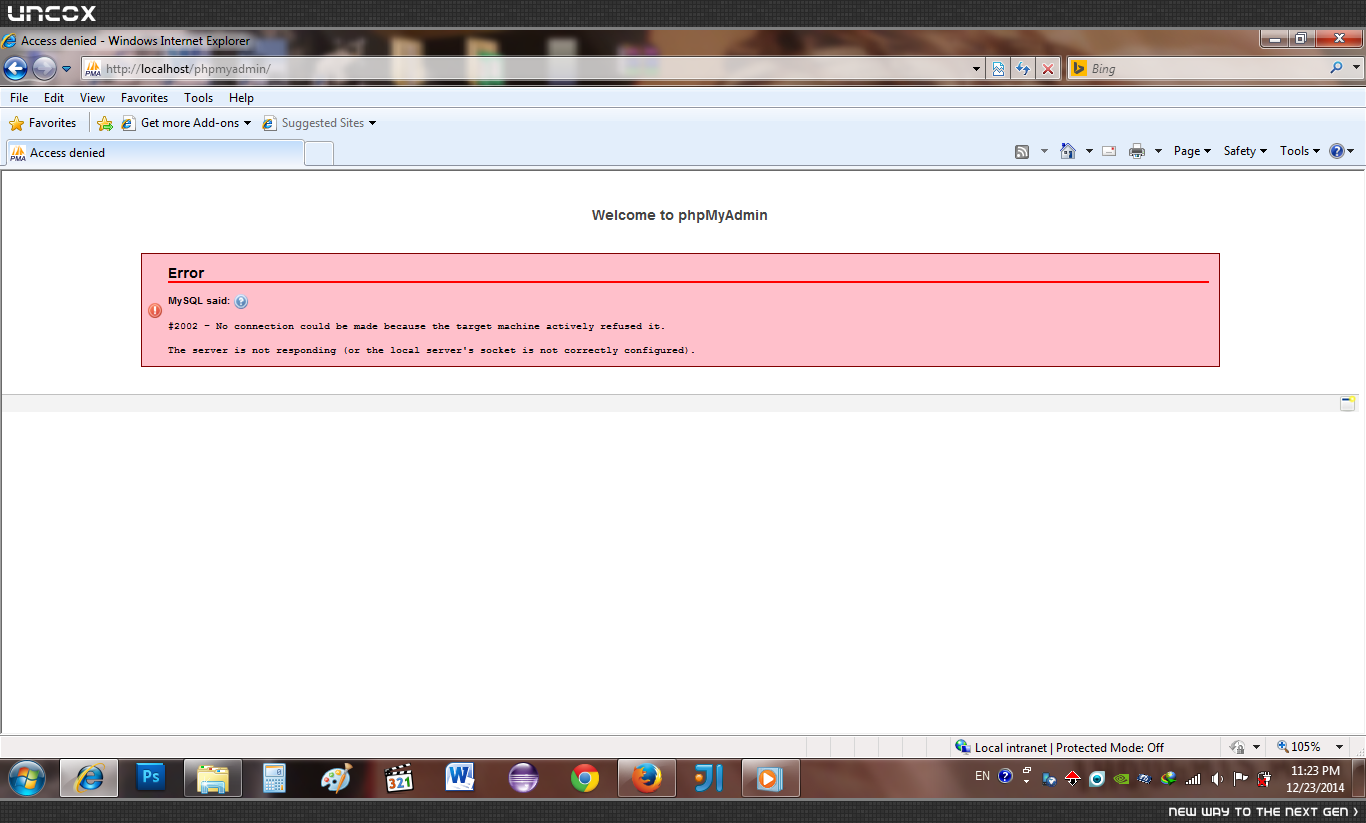Screen dimensions: 1366x823
Task: Open Google Chrome from the taskbar
Action: [x=585, y=778]
